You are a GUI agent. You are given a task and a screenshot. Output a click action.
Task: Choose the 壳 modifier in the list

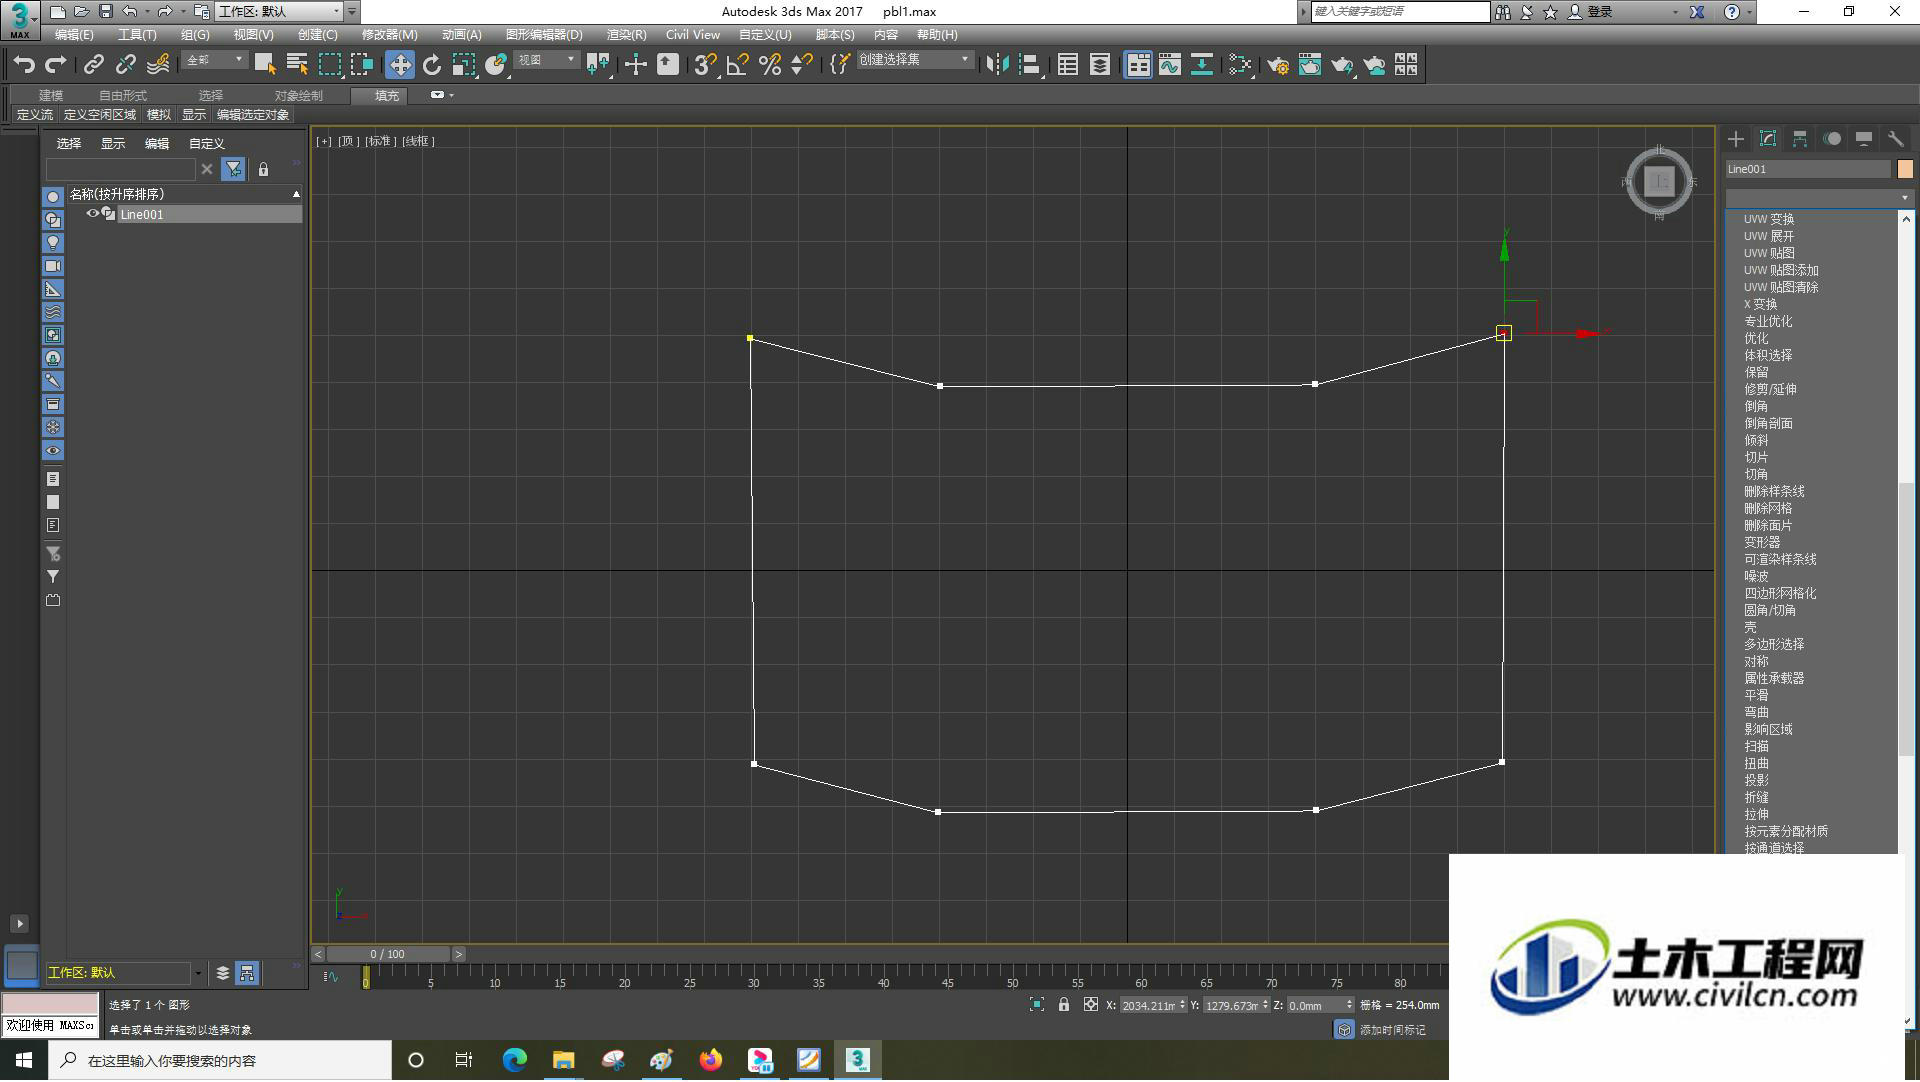point(1750,628)
